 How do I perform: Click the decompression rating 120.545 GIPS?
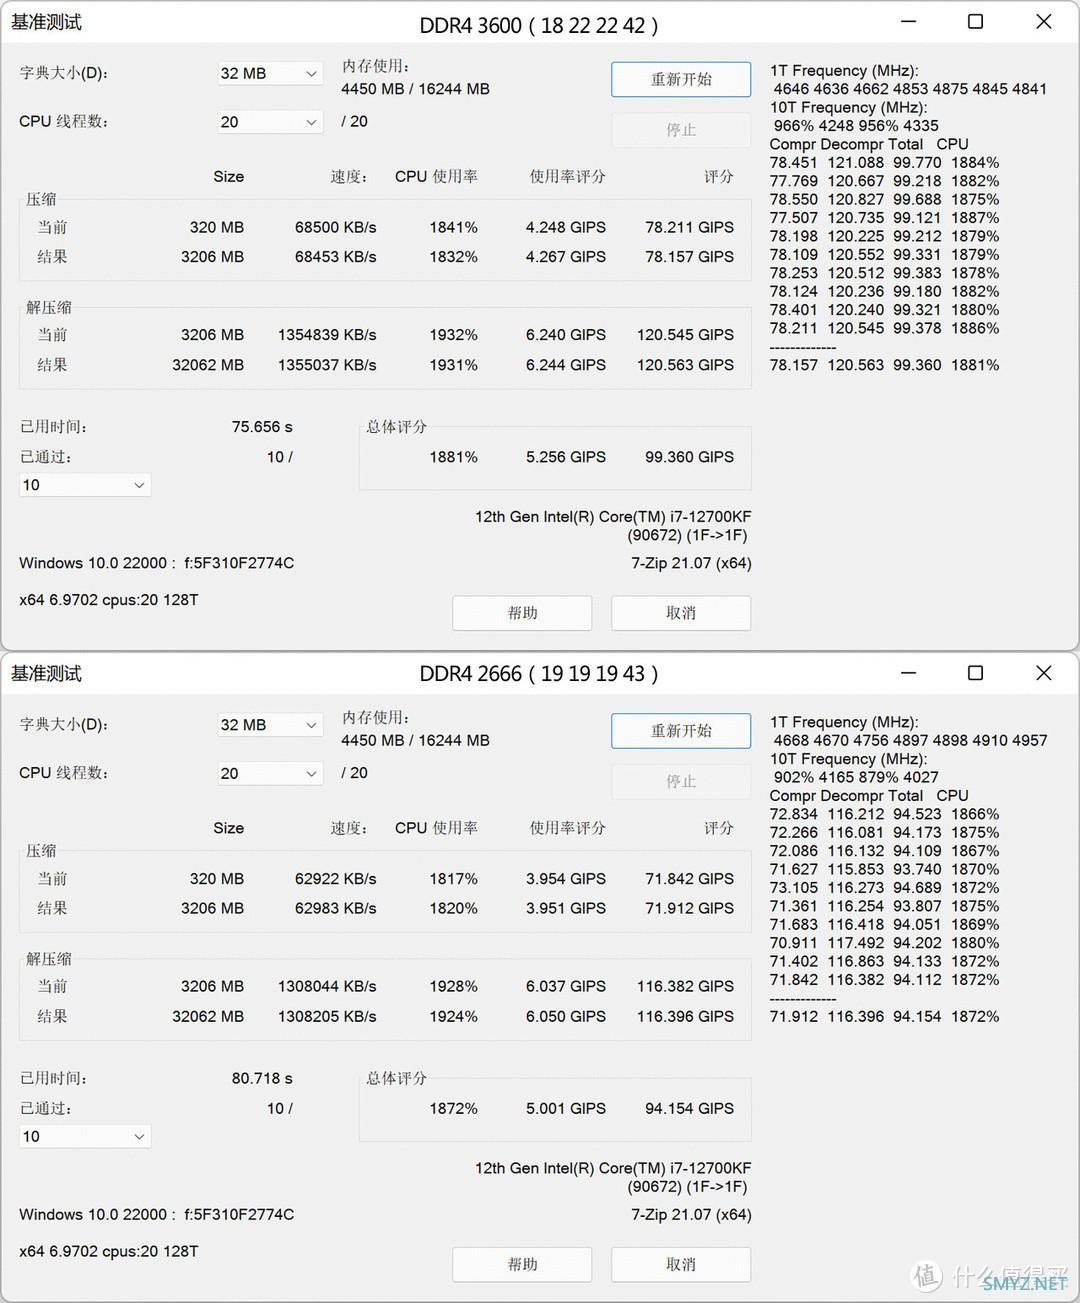click(686, 335)
